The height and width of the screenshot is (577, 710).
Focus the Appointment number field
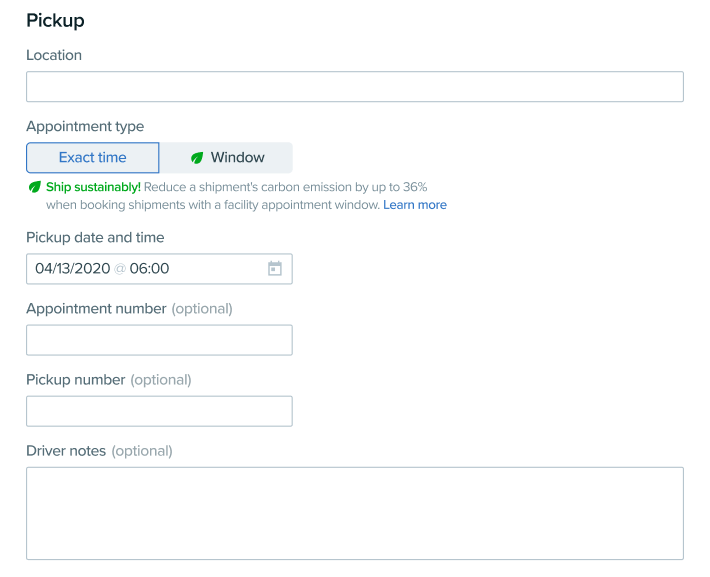click(x=159, y=340)
